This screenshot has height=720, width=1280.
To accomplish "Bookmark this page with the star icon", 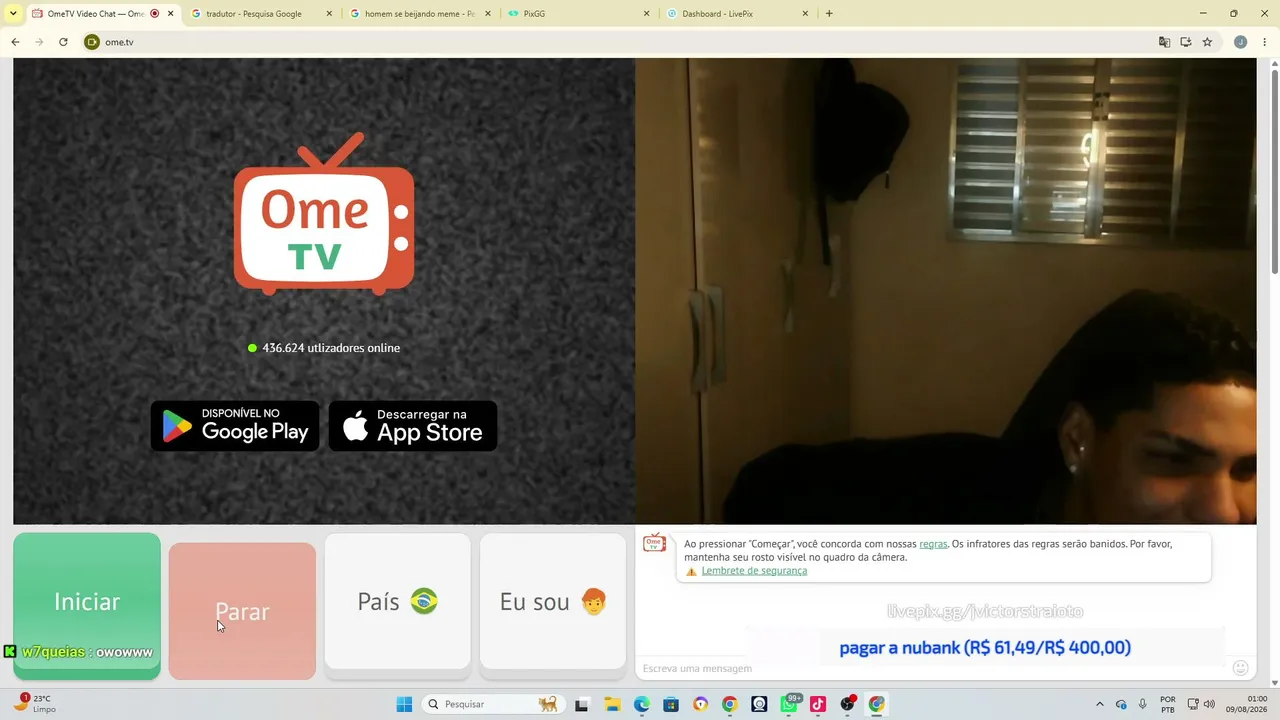I will tap(1207, 42).
